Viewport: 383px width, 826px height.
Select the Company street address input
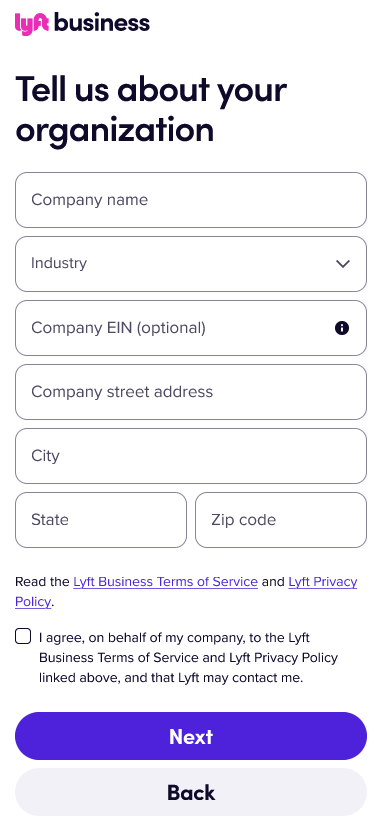(191, 392)
